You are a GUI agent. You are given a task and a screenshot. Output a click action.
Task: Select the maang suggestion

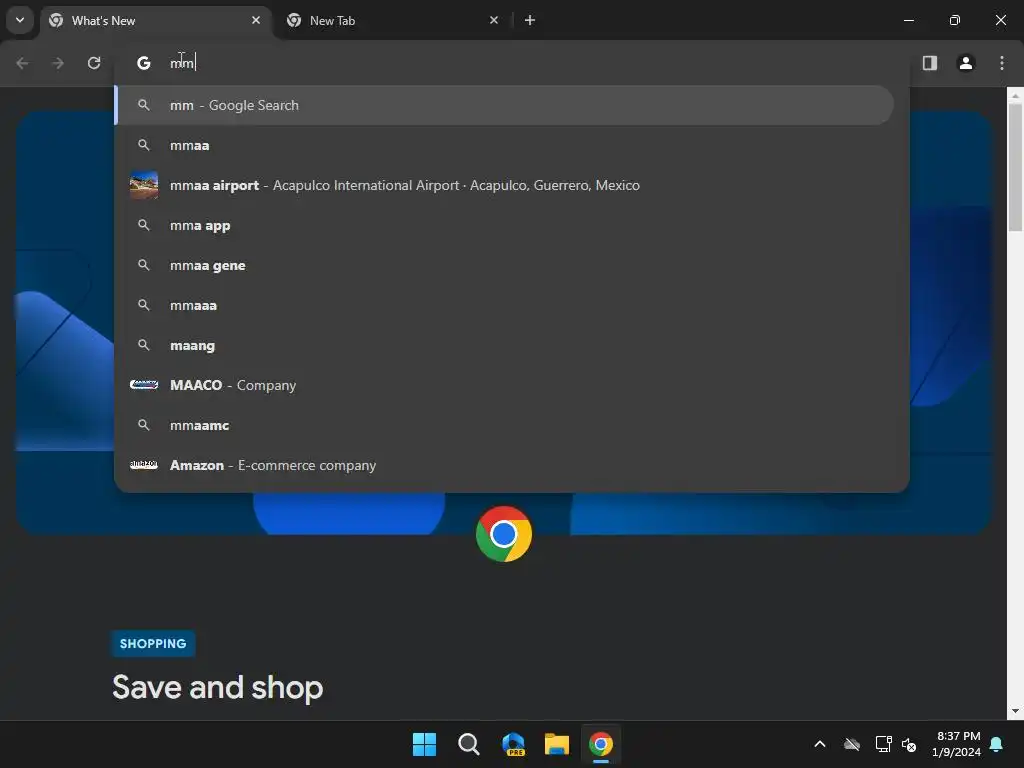(504, 345)
